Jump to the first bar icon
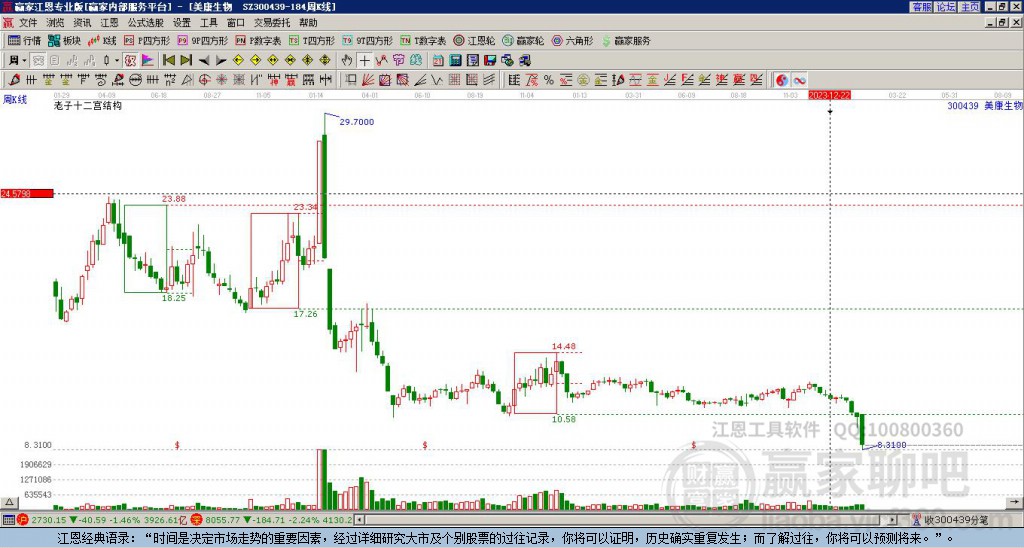This screenshot has width=1024, height=548. click(168, 61)
